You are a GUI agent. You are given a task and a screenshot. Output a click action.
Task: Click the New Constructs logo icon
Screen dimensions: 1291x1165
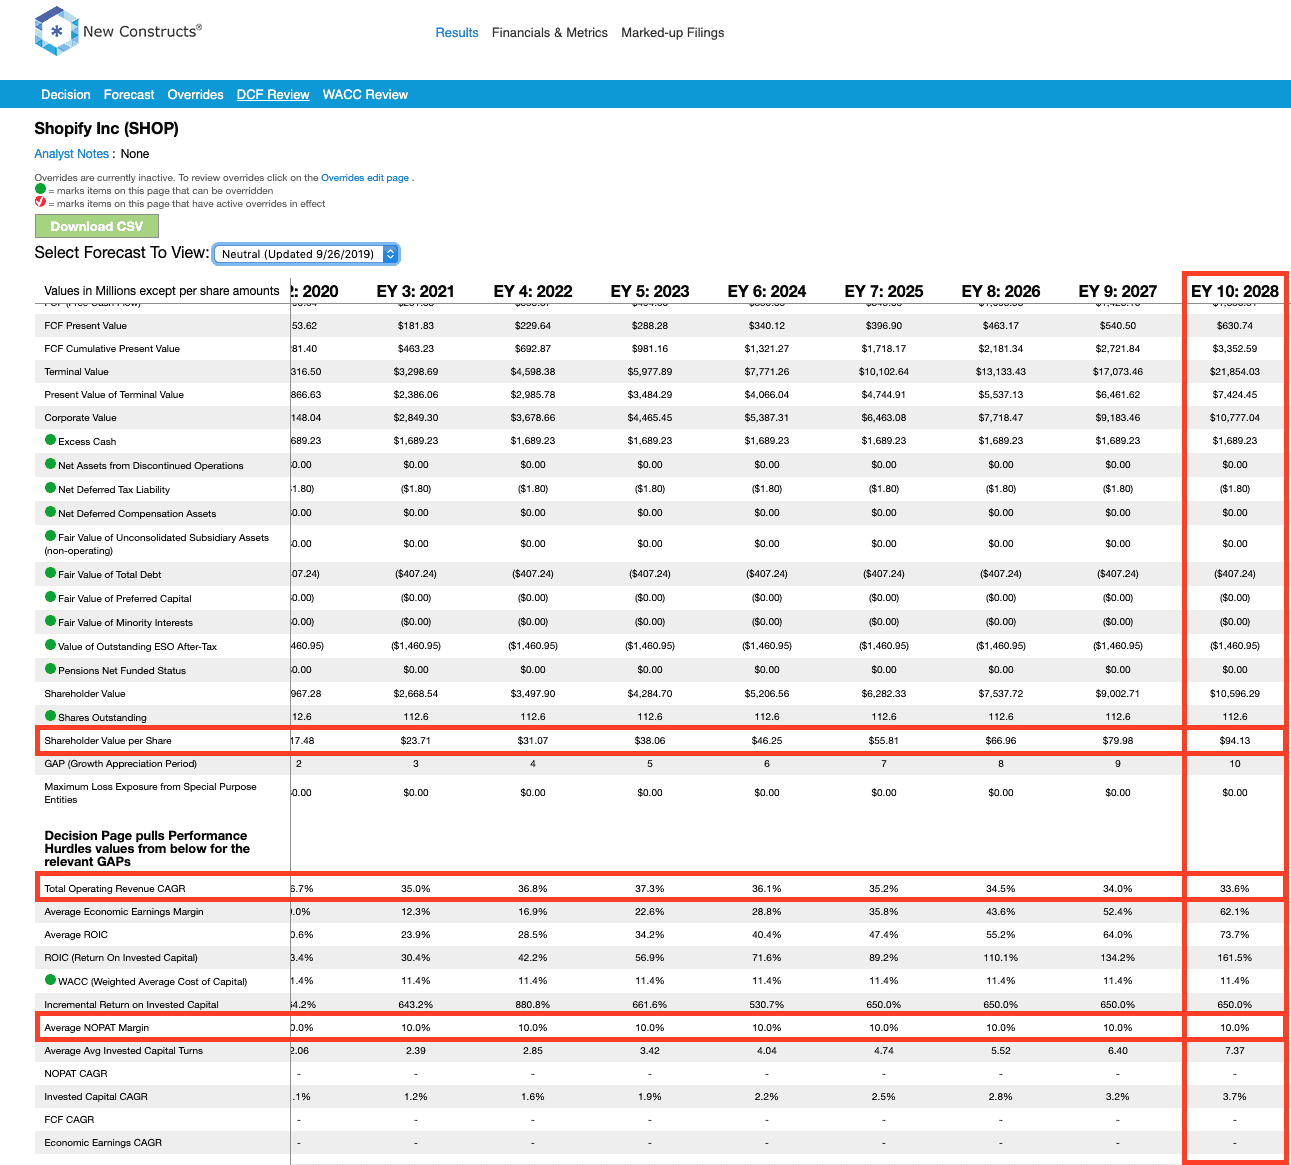56,31
